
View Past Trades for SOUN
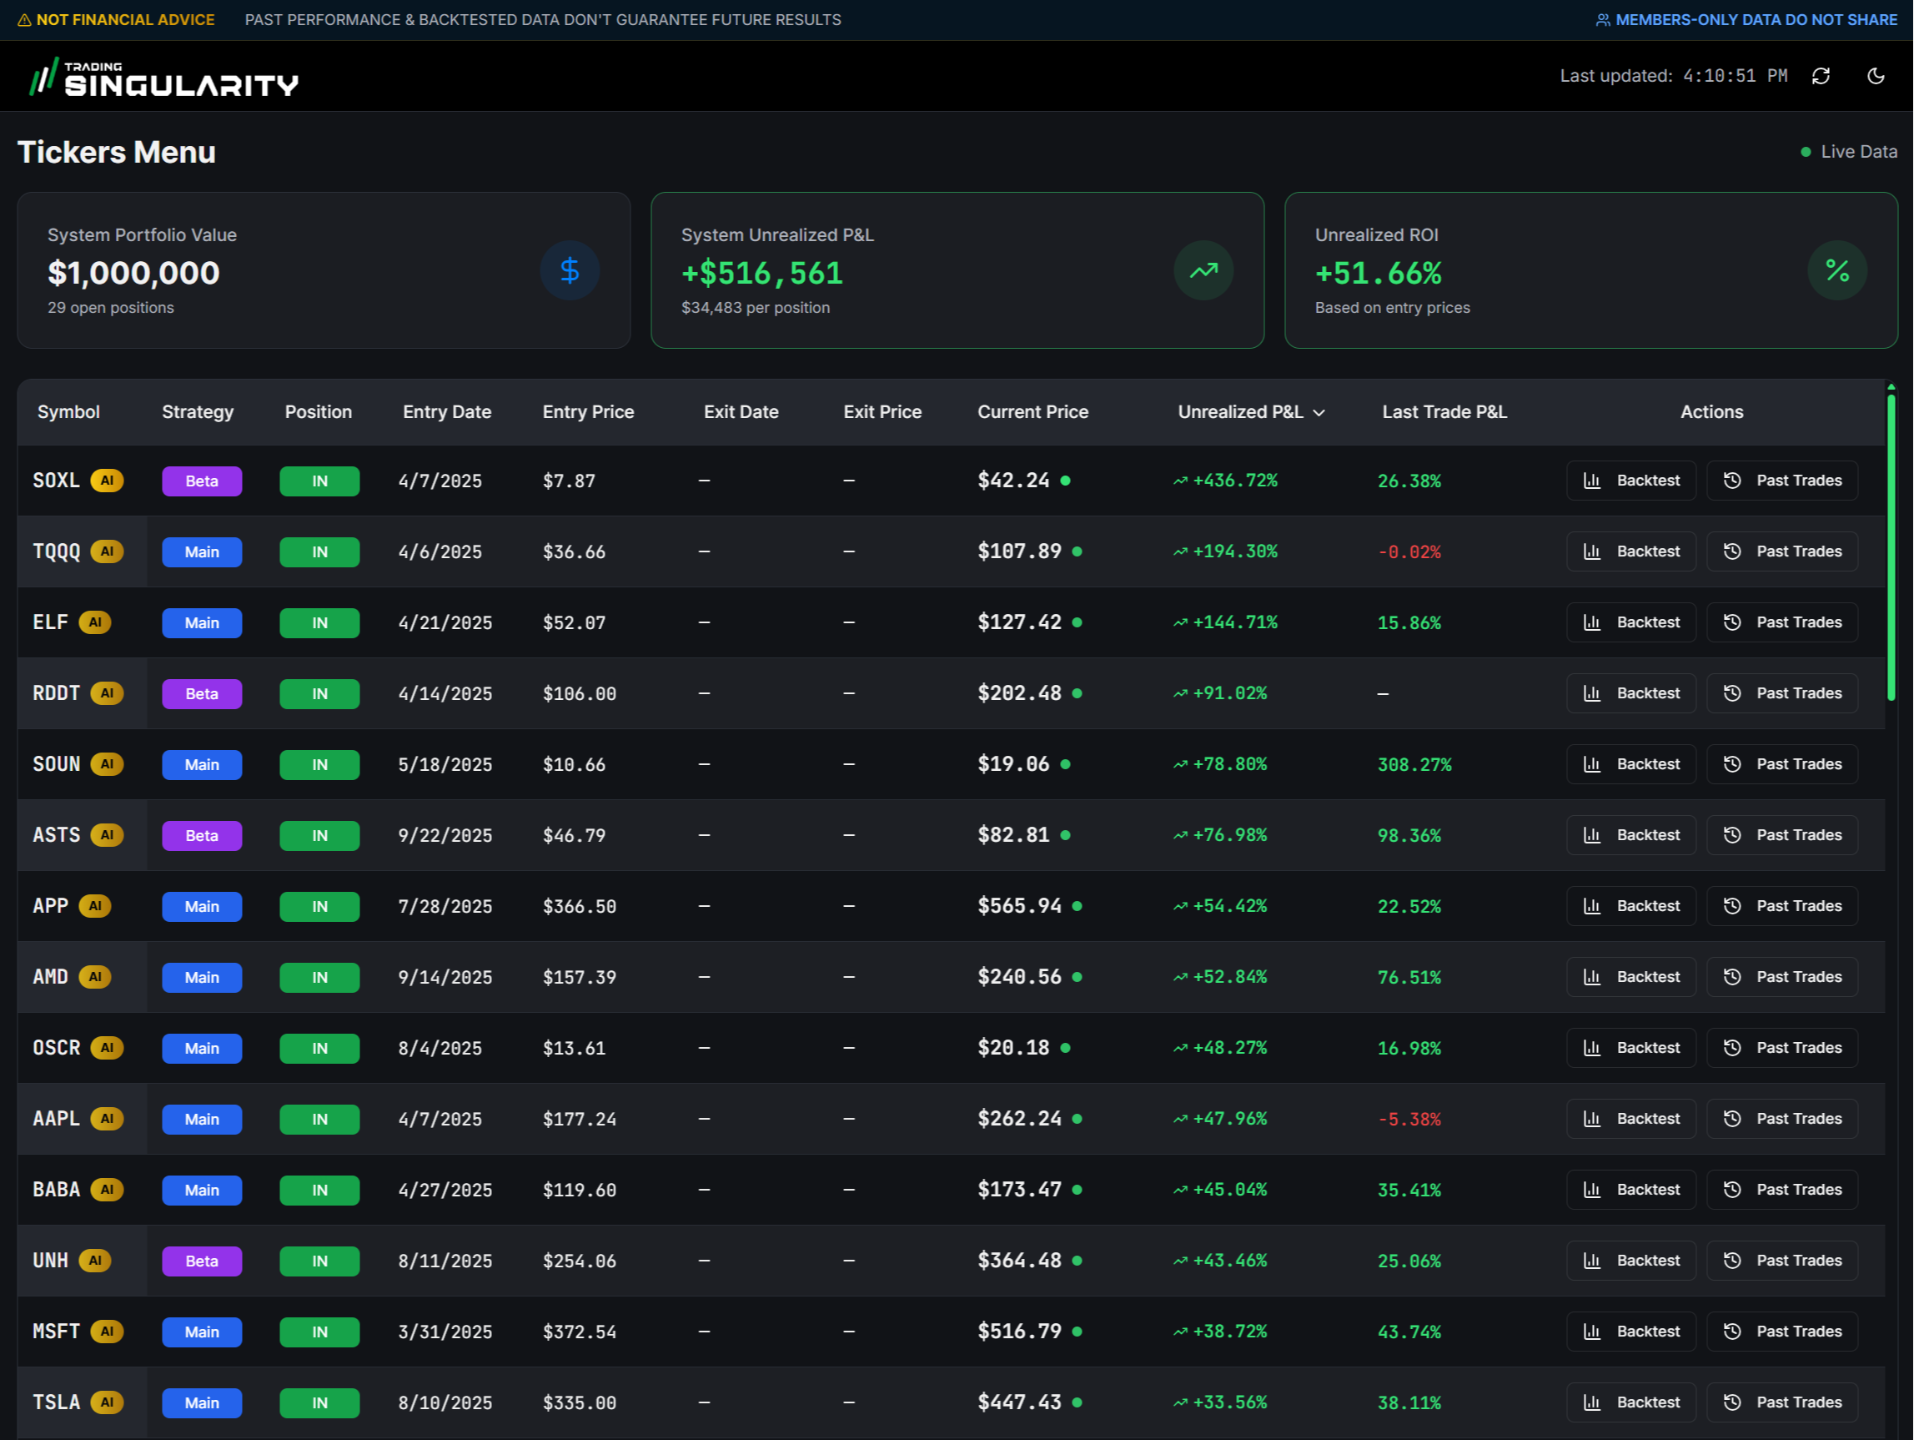(x=1782, y=764)
